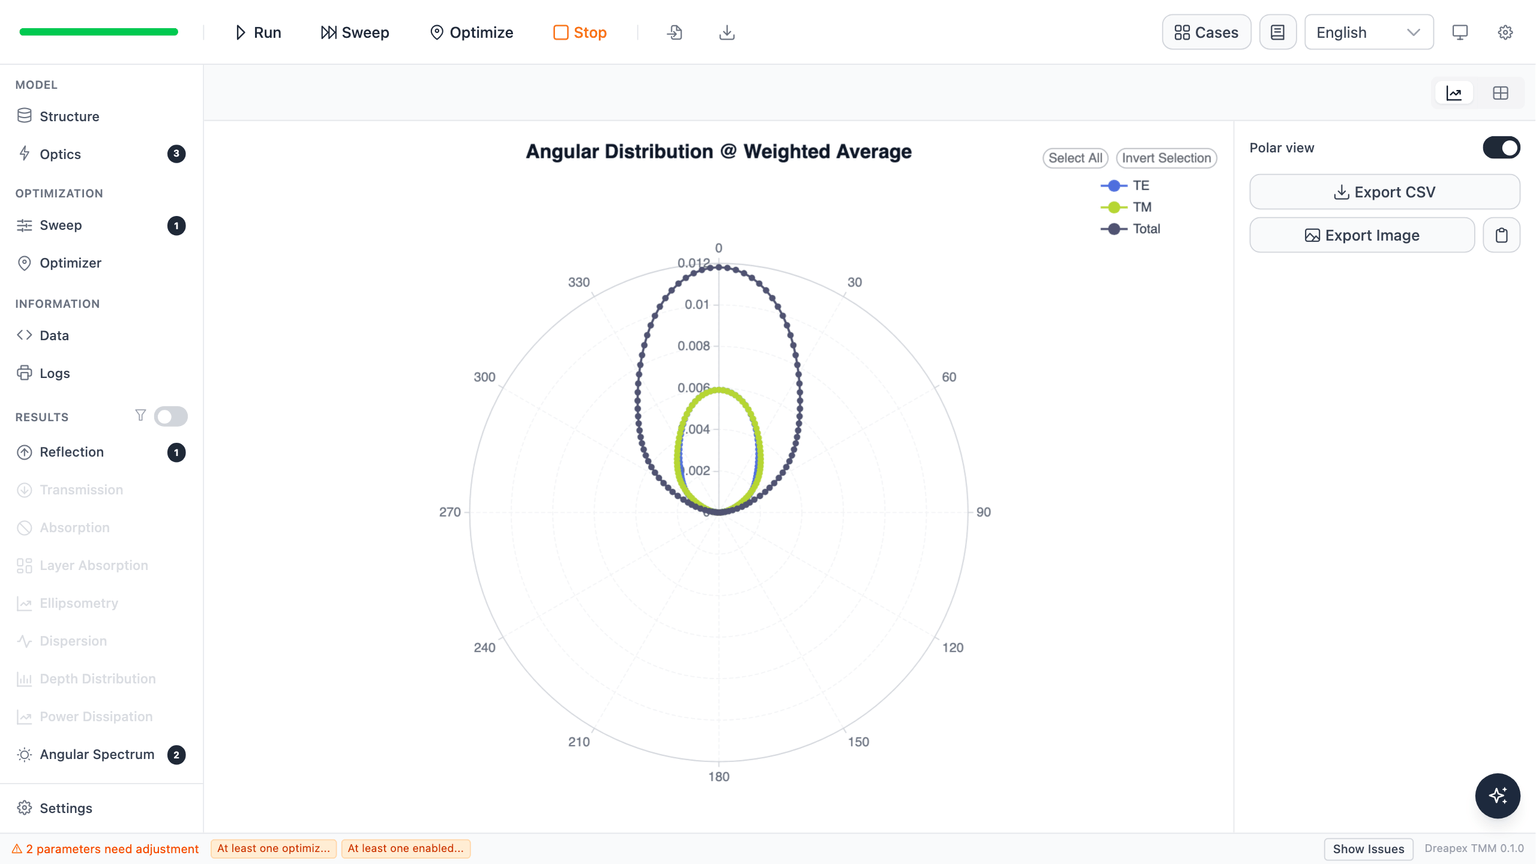Click the monitor display icon
The width and height of the screenshot is (1536, 864).
coord(1460,32)
